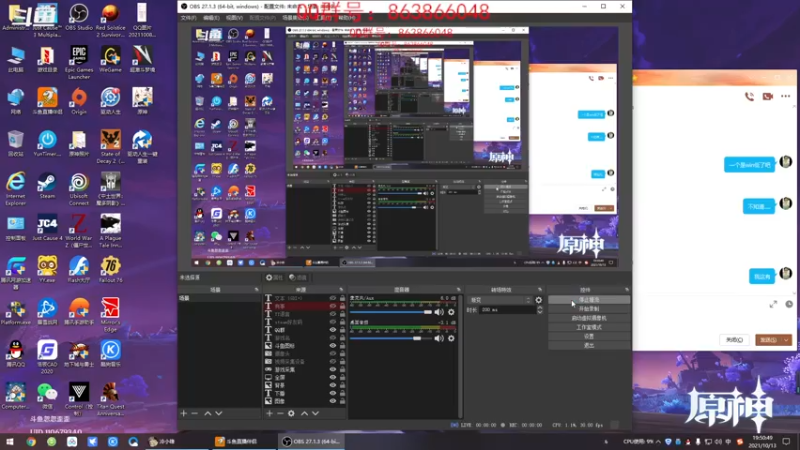This screenshot has width=800, height=450.
Task: Remove selected source with minus icon
Action: tap(280, 413)
